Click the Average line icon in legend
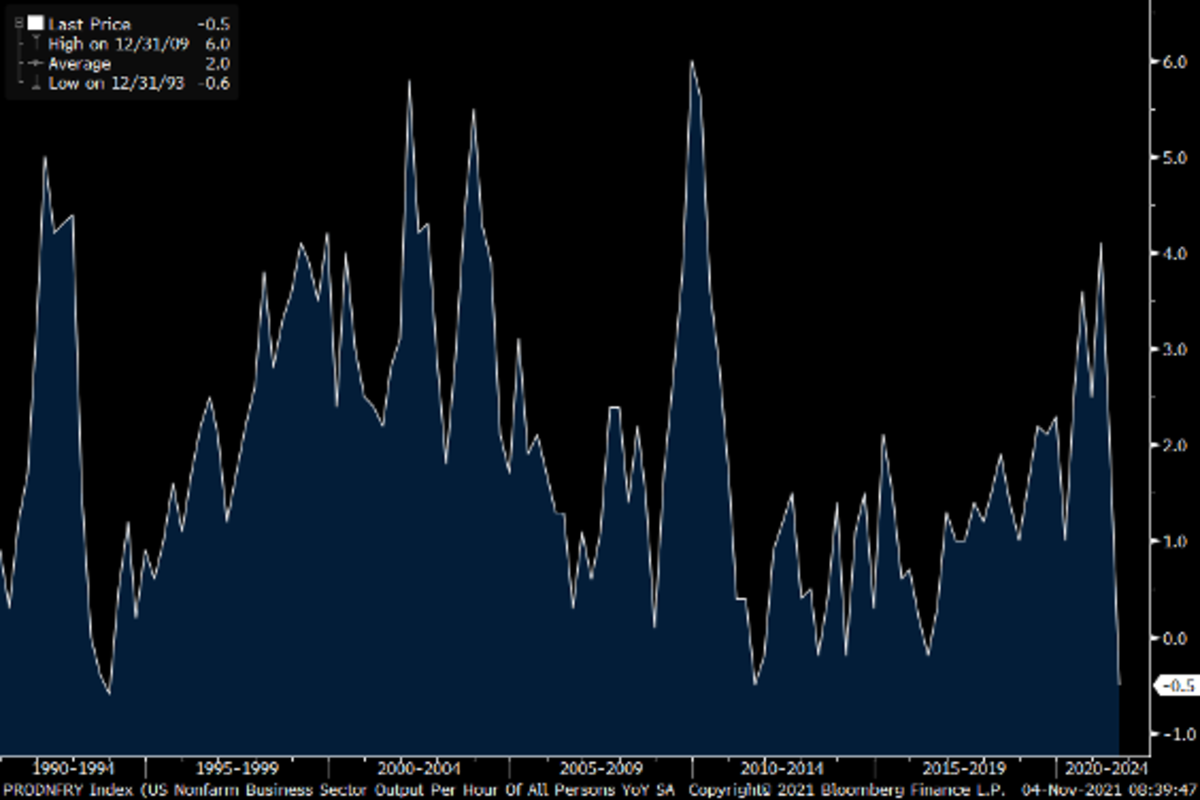 pos(36,64)
